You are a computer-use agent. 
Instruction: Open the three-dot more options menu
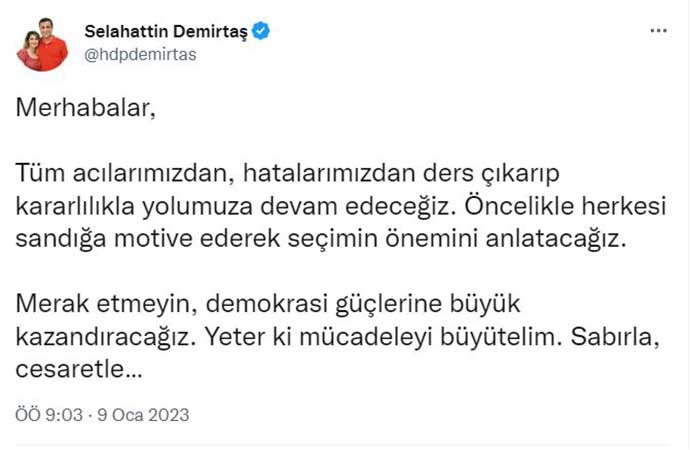tap(658, 31)
